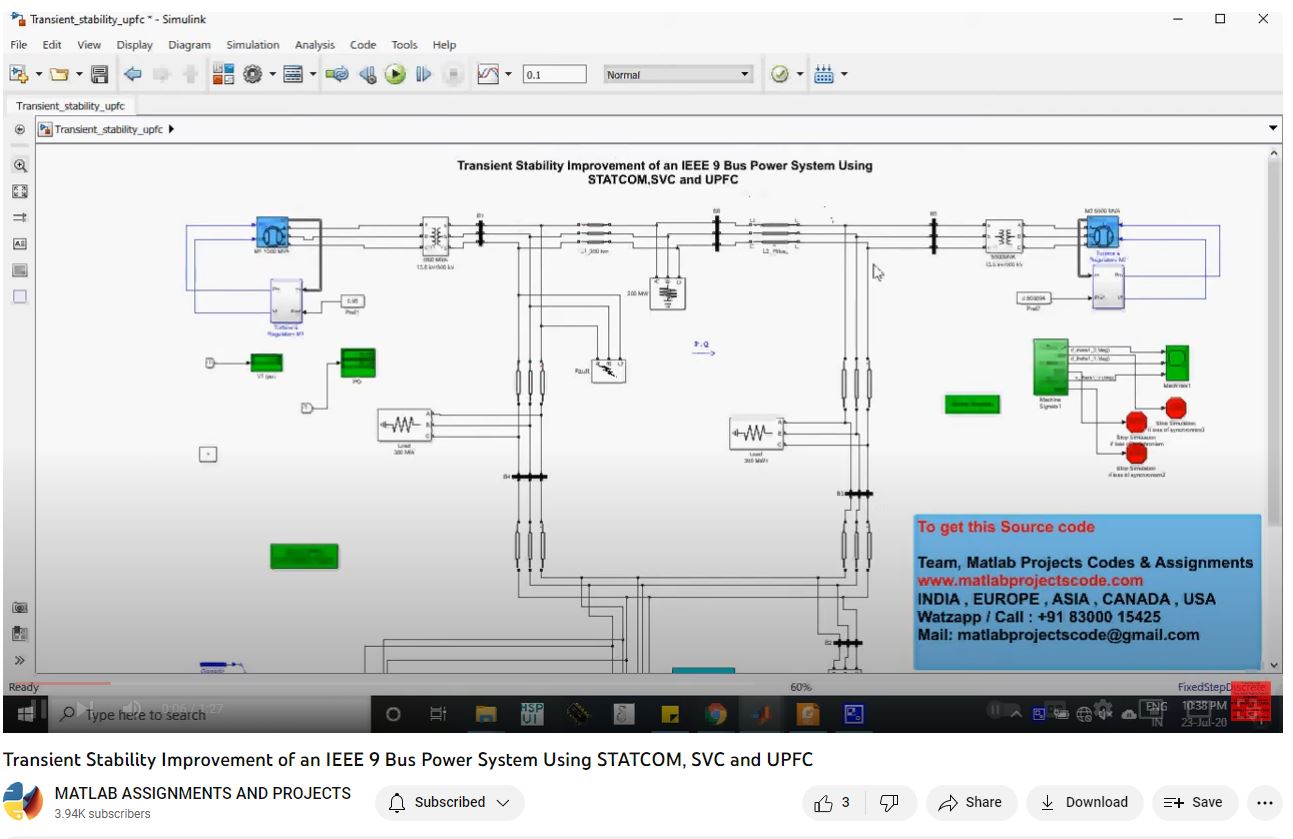The image size is (1293, 839).
Task: Select the Zoom In palette tool
Action: (19, 165)
